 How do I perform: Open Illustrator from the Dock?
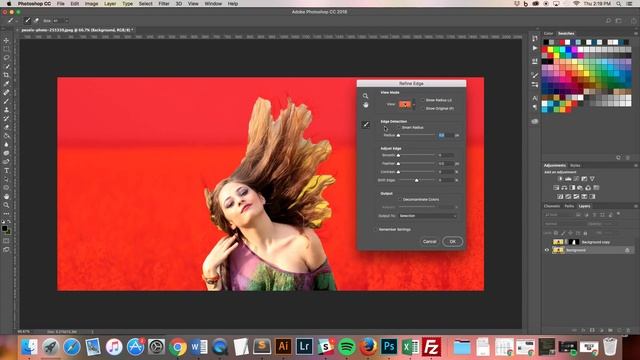tap(283, 347)
